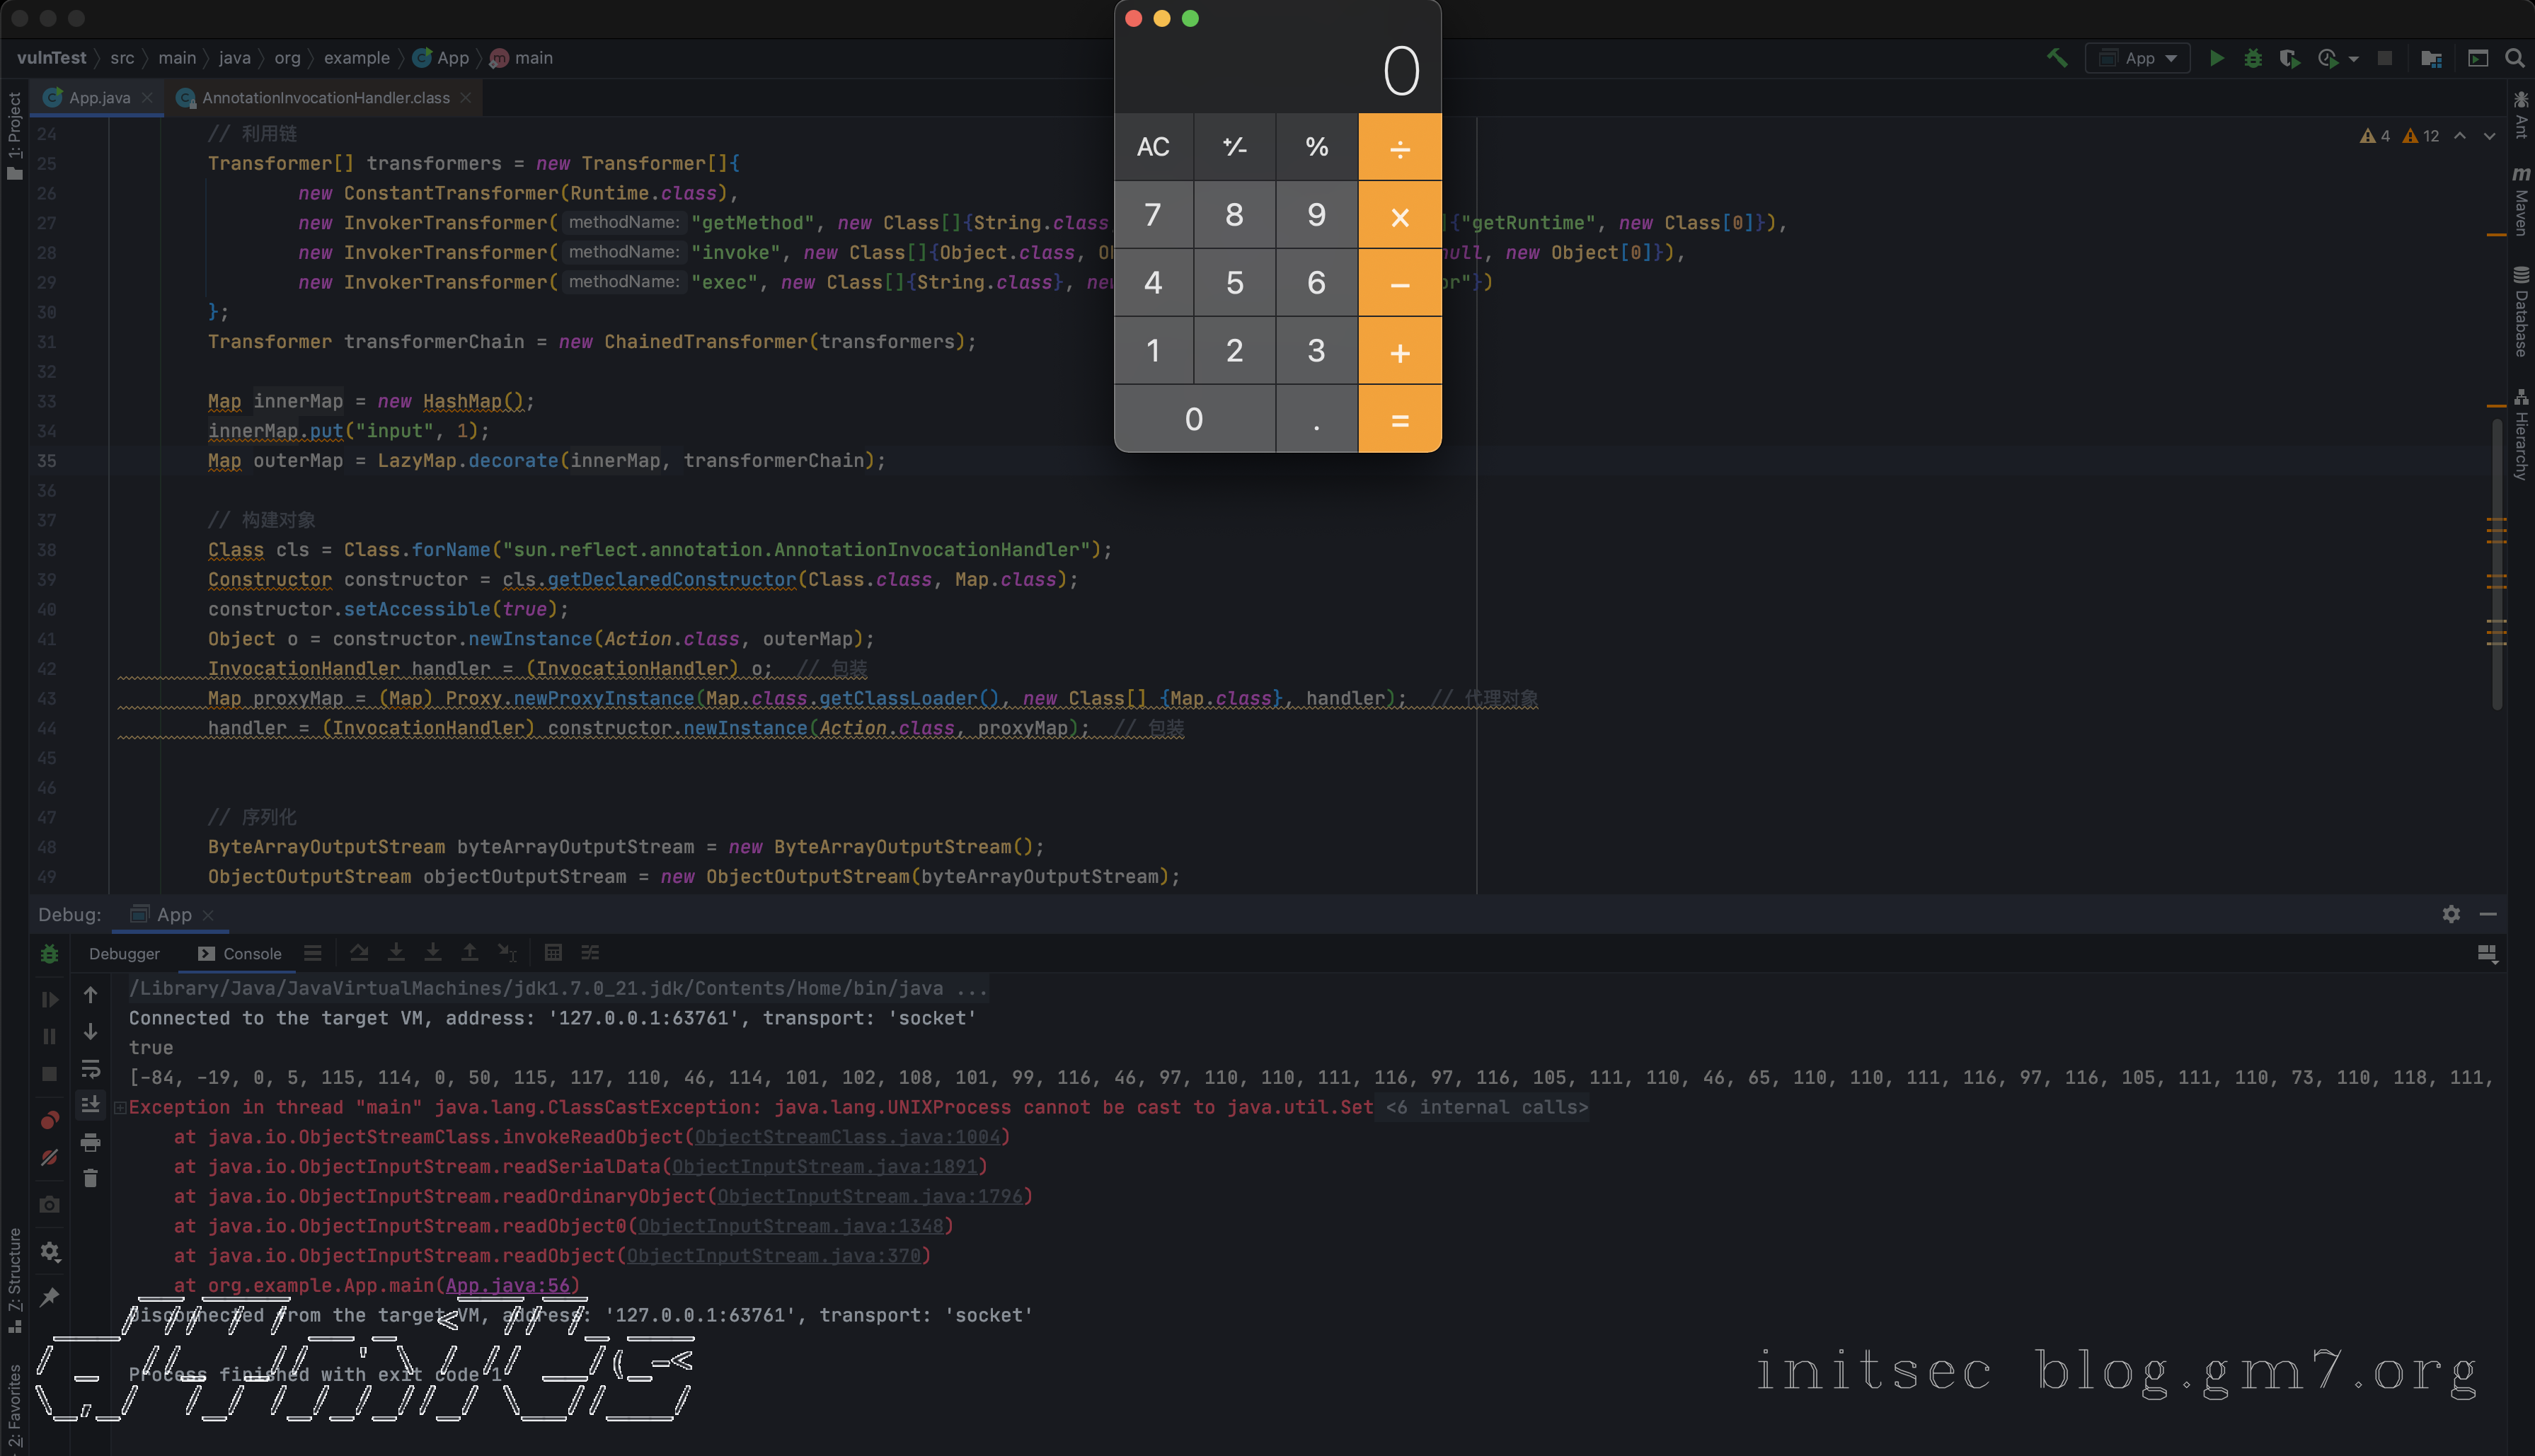Switch to AnnotationInvocationHandler.class tab

click(325, 97)
